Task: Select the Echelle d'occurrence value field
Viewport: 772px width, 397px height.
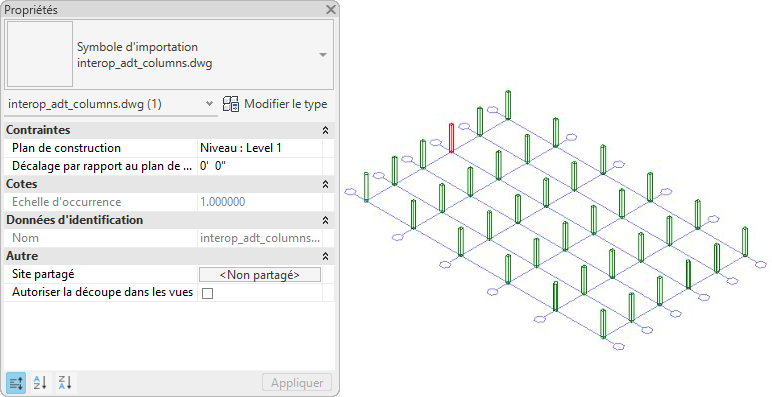Action: pos(260,202)
